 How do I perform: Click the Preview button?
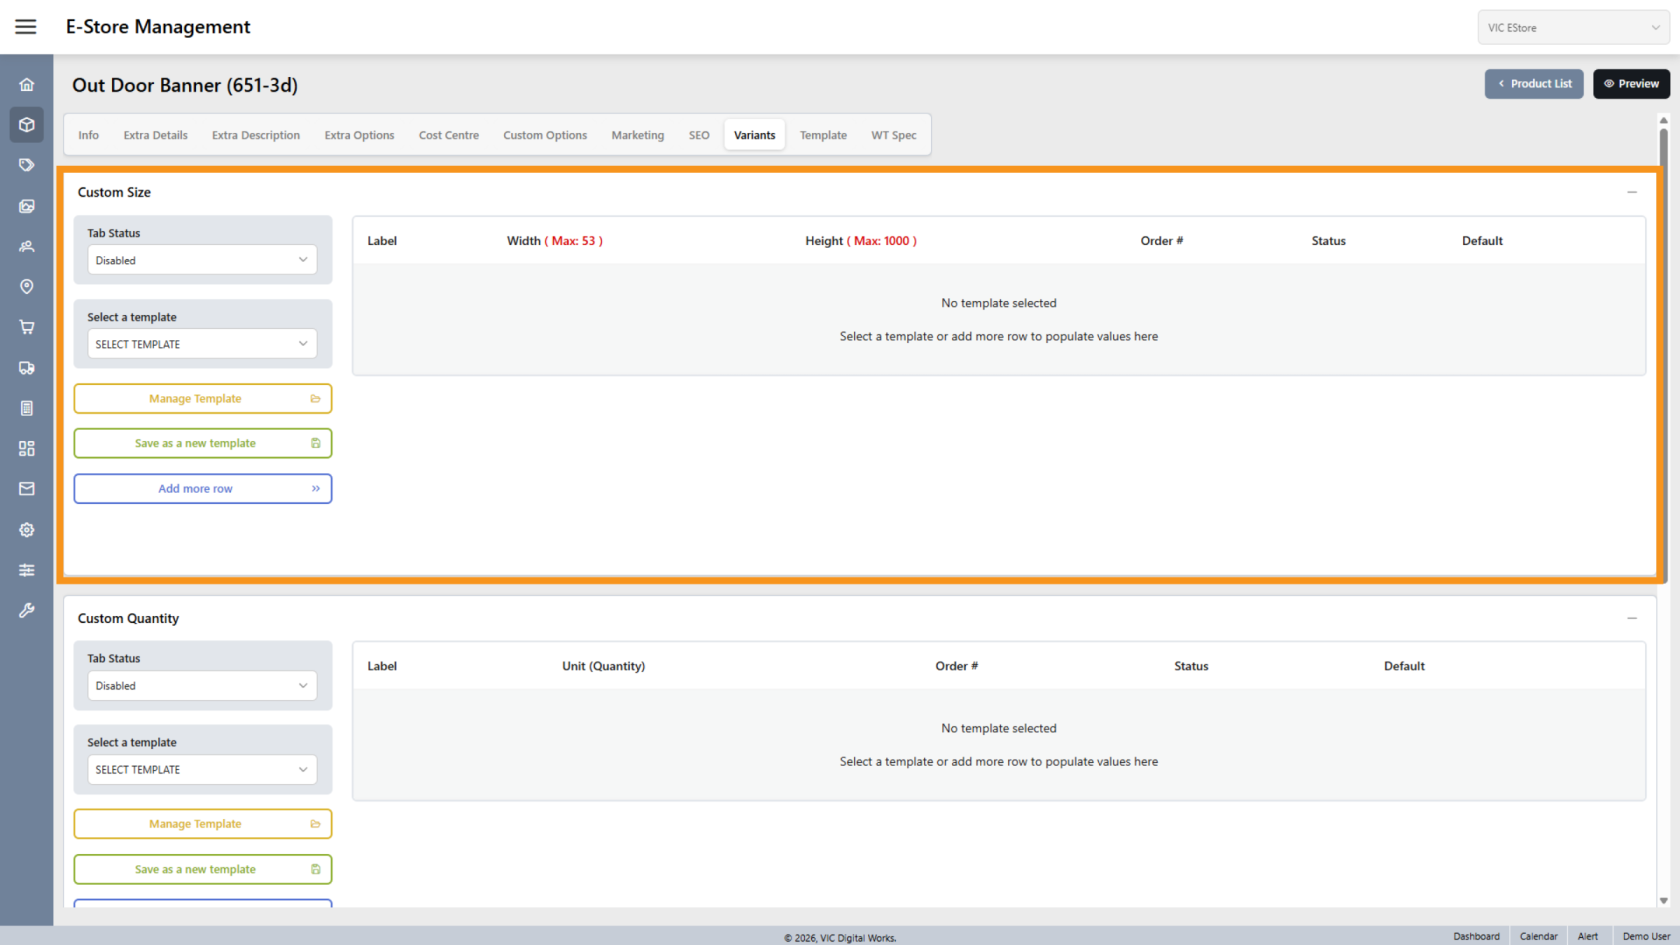[1631, 84]
